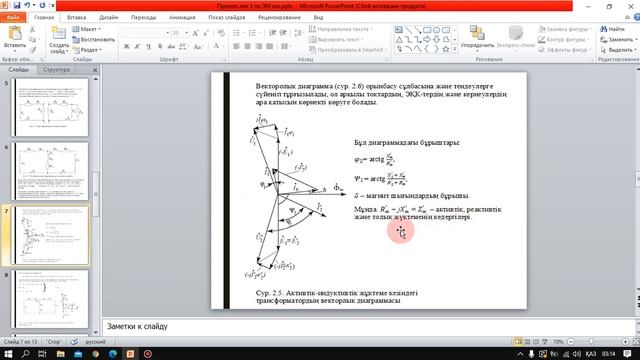Click Преобразовать в SmartArt

(x=348, y=49)
